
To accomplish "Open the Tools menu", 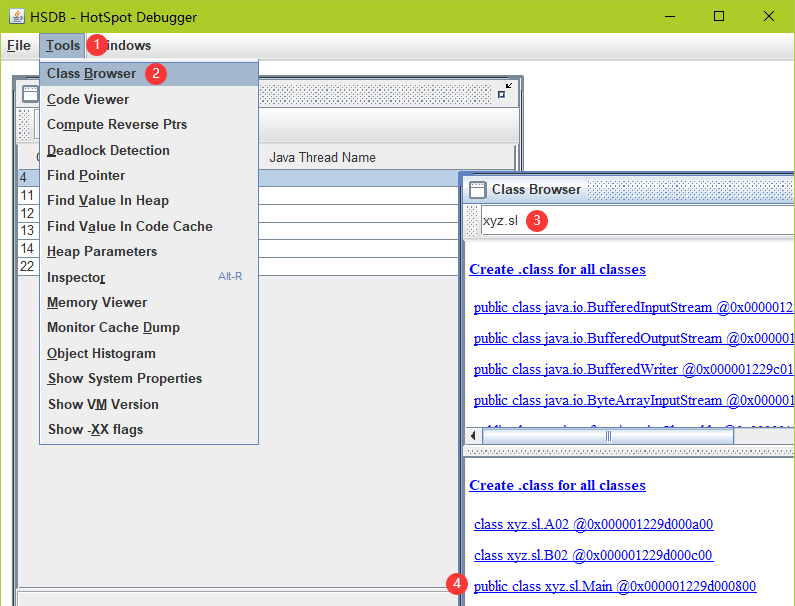I will point(63,46).
